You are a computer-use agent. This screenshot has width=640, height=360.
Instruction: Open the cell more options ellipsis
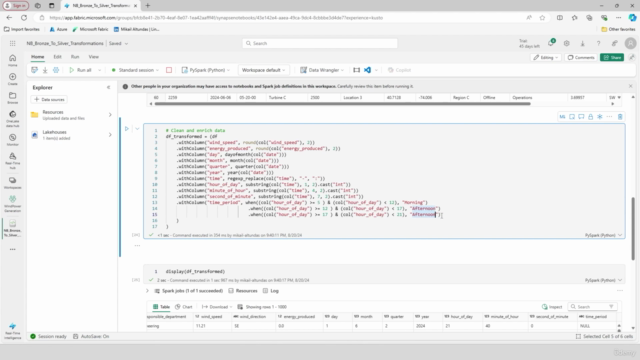(609, 117)
